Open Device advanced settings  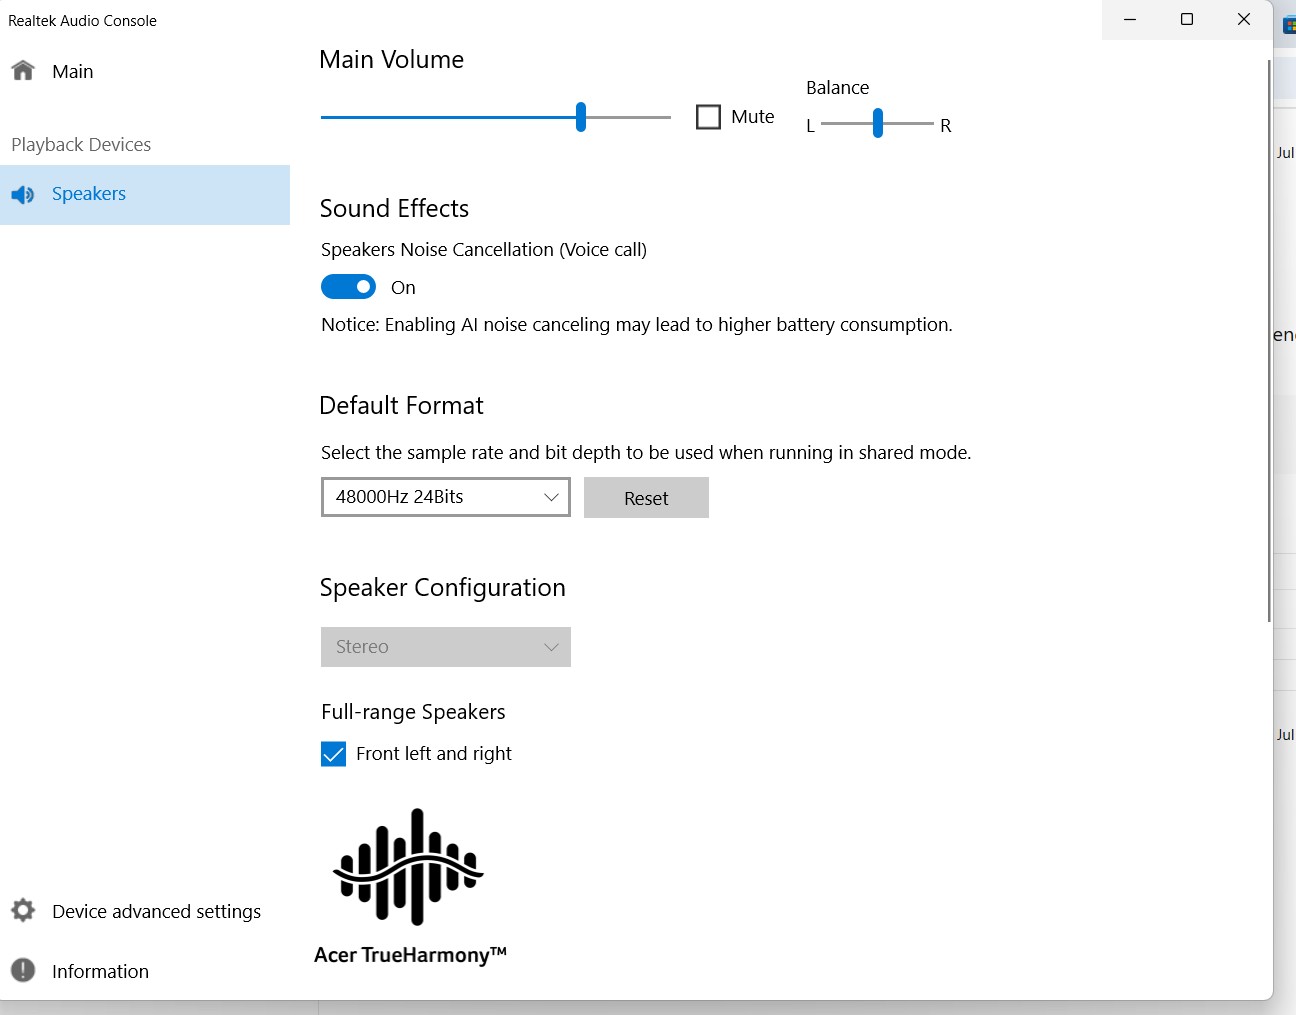(145, 911)
